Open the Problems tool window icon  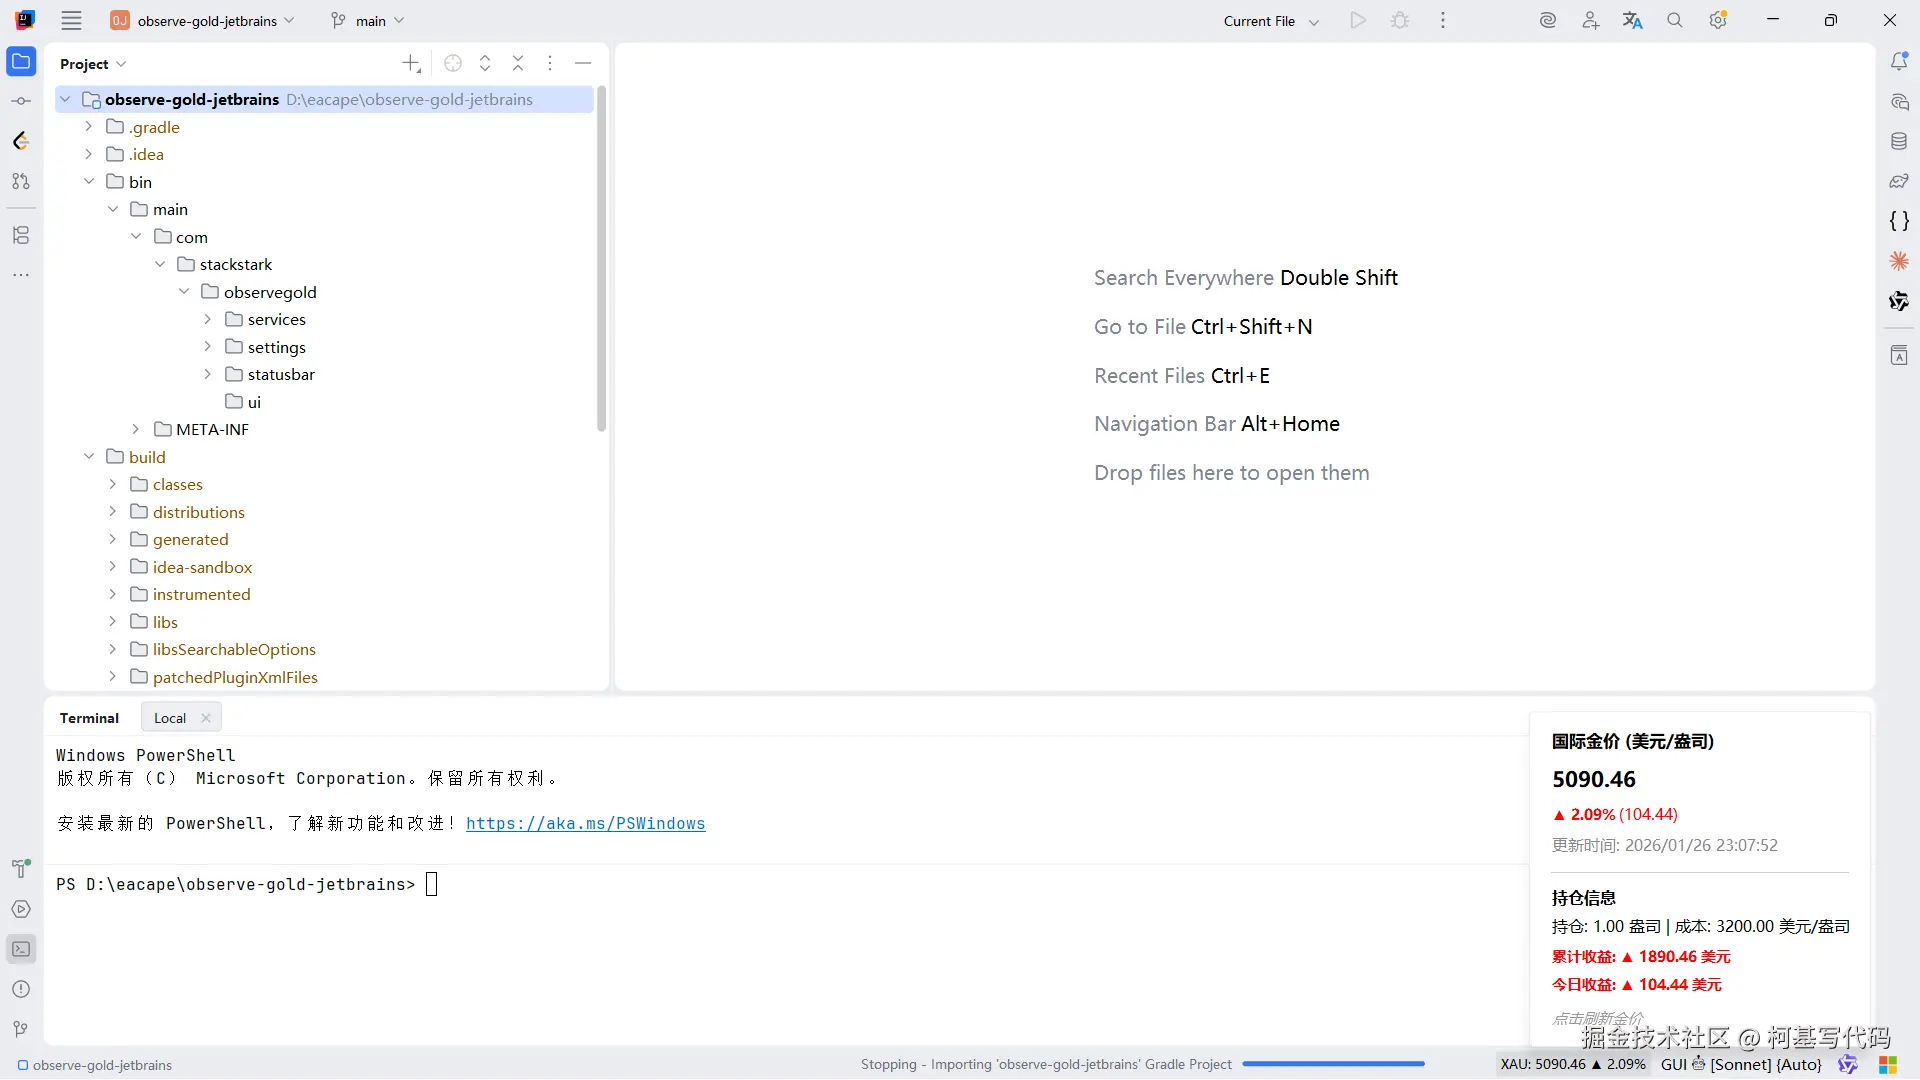pos(21,989)
